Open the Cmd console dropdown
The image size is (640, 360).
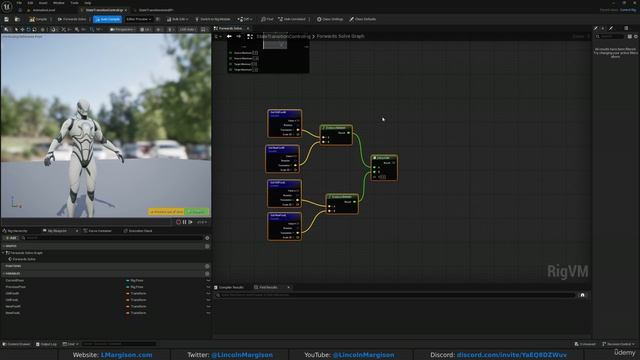pyautogui.click(x=70, y=344)
